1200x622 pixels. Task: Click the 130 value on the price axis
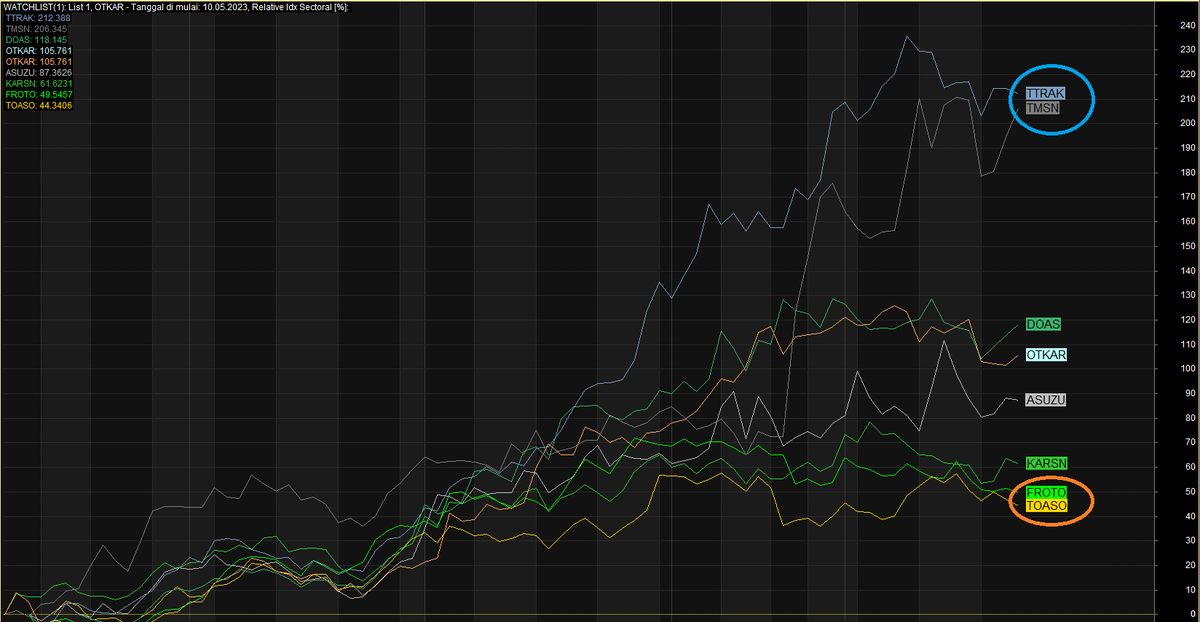1188,295
